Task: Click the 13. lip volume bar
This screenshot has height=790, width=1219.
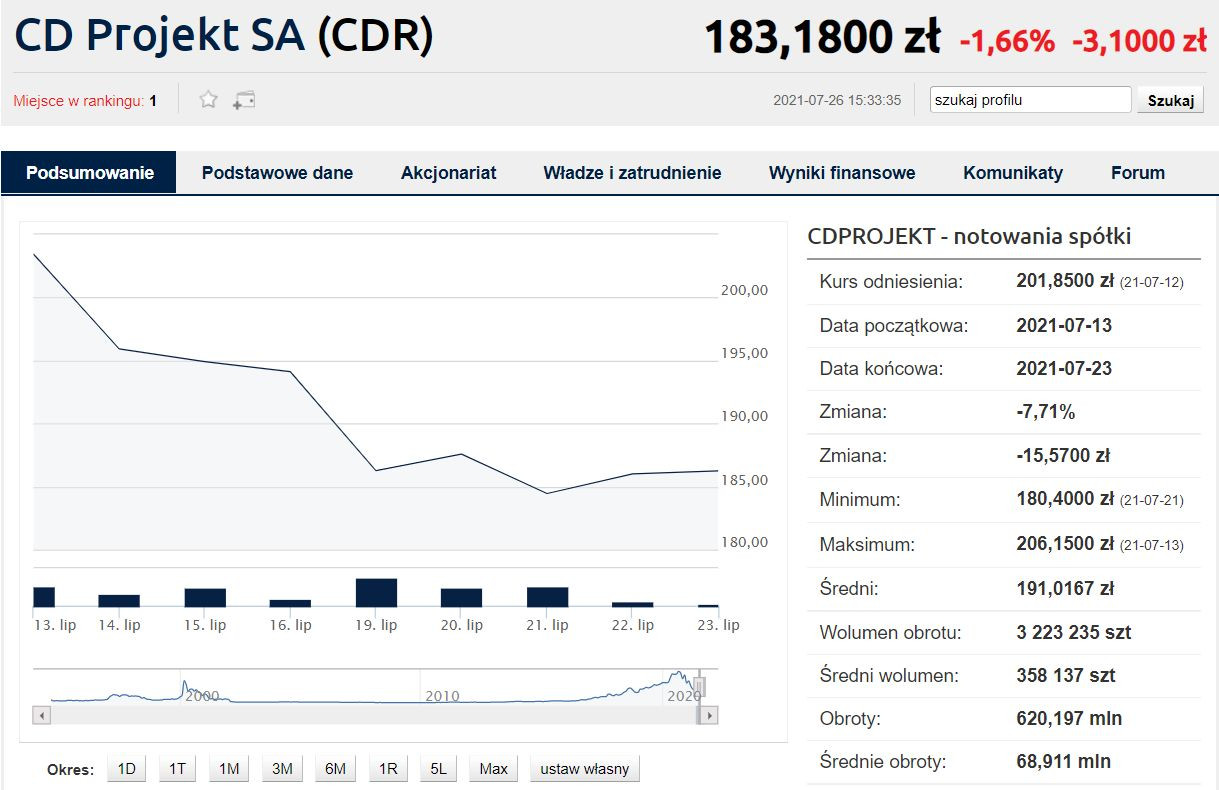Action: 44,597
